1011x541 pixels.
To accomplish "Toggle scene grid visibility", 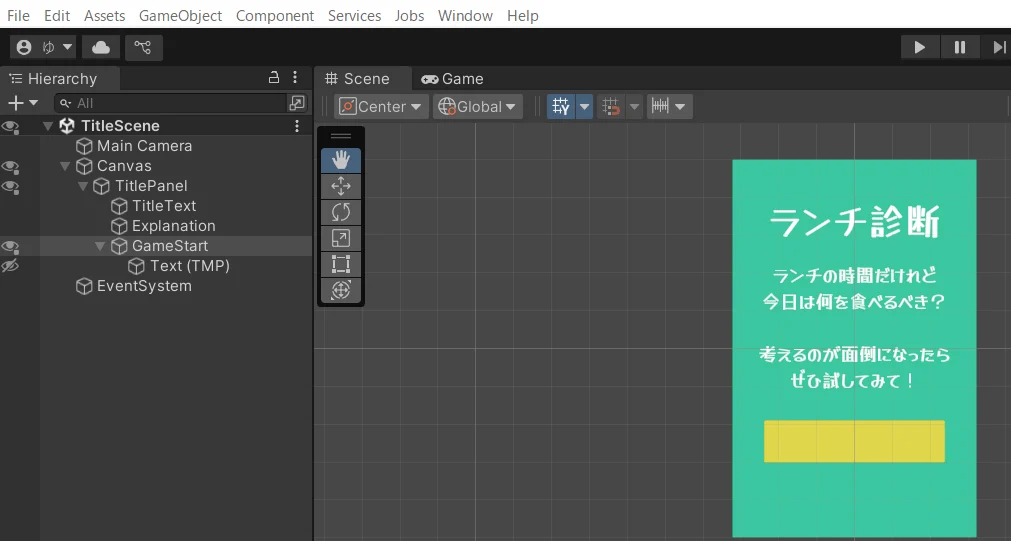I will tap(561, 106).
